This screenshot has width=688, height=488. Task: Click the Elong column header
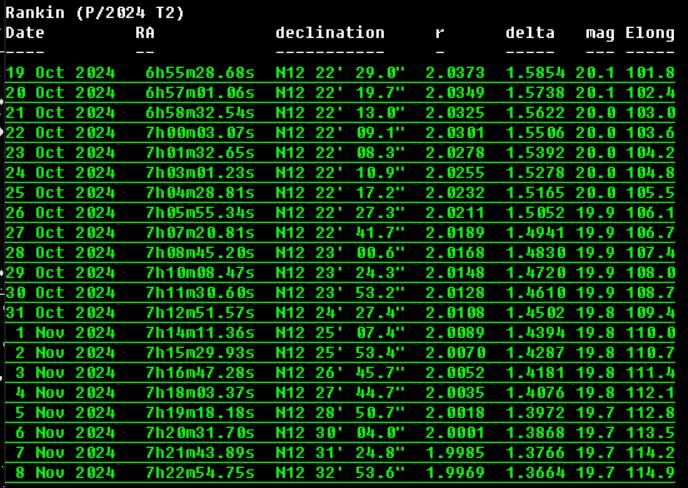coord(650,33)
